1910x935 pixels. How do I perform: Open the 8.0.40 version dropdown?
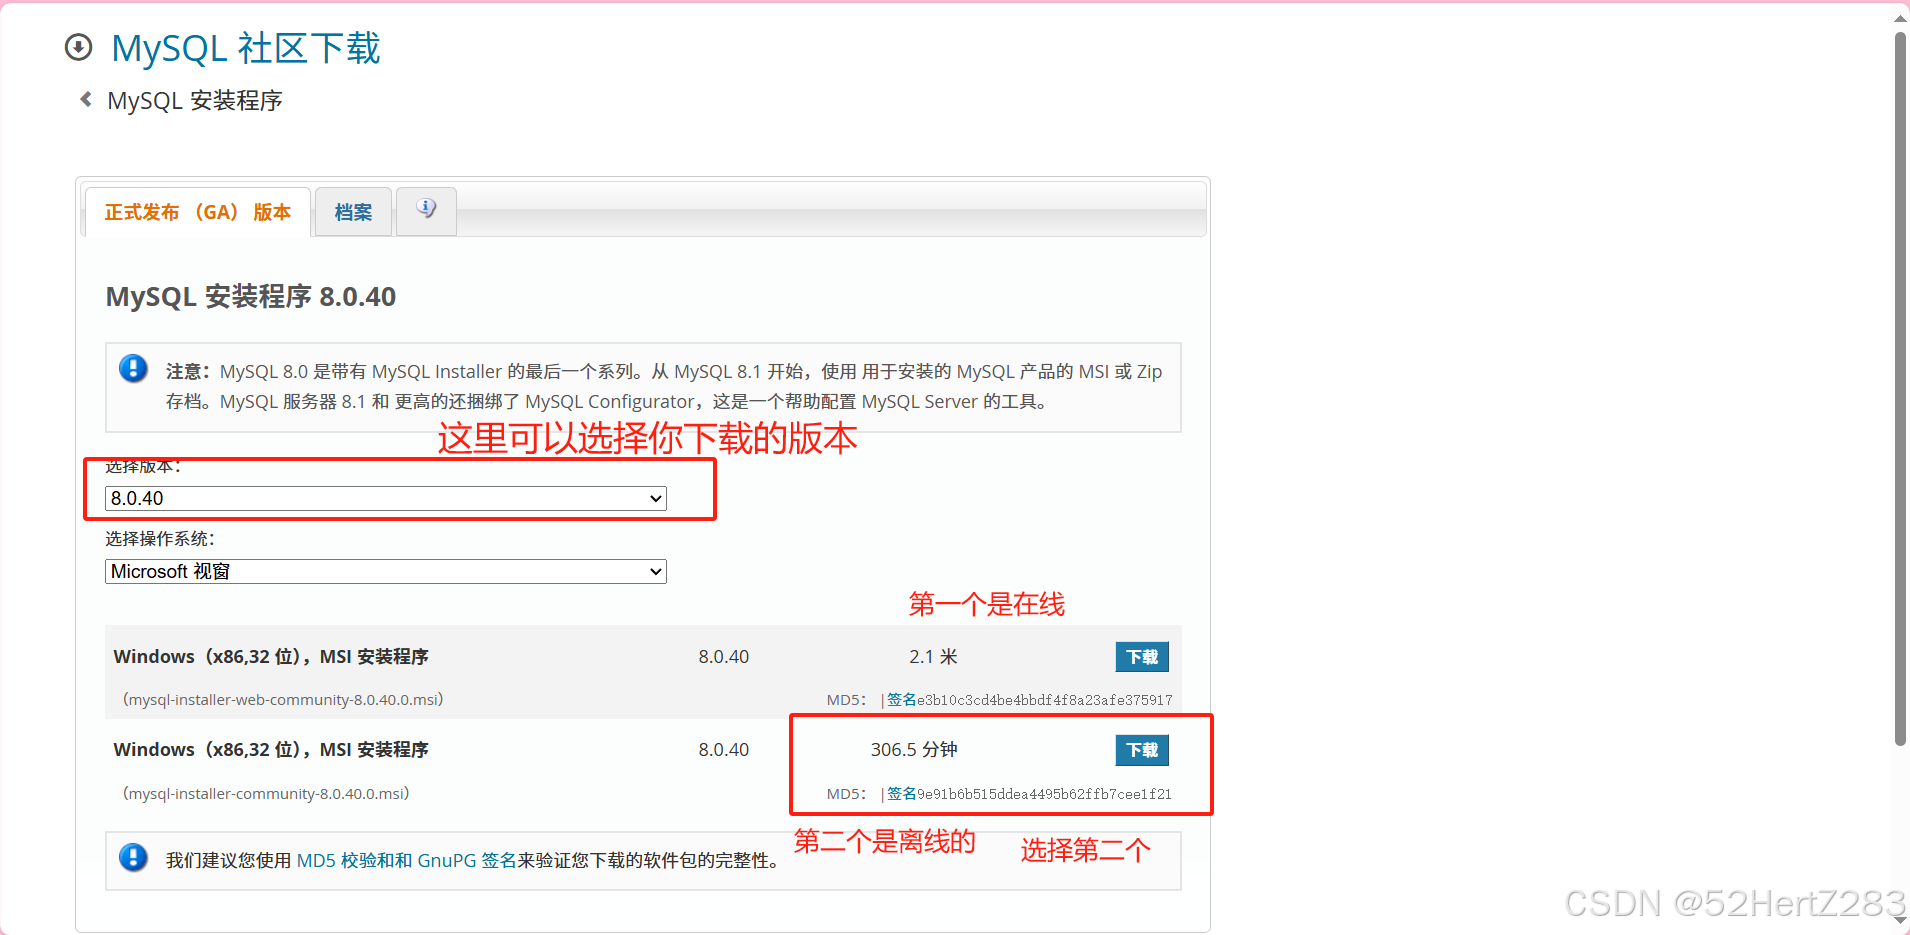click(385, 498)
